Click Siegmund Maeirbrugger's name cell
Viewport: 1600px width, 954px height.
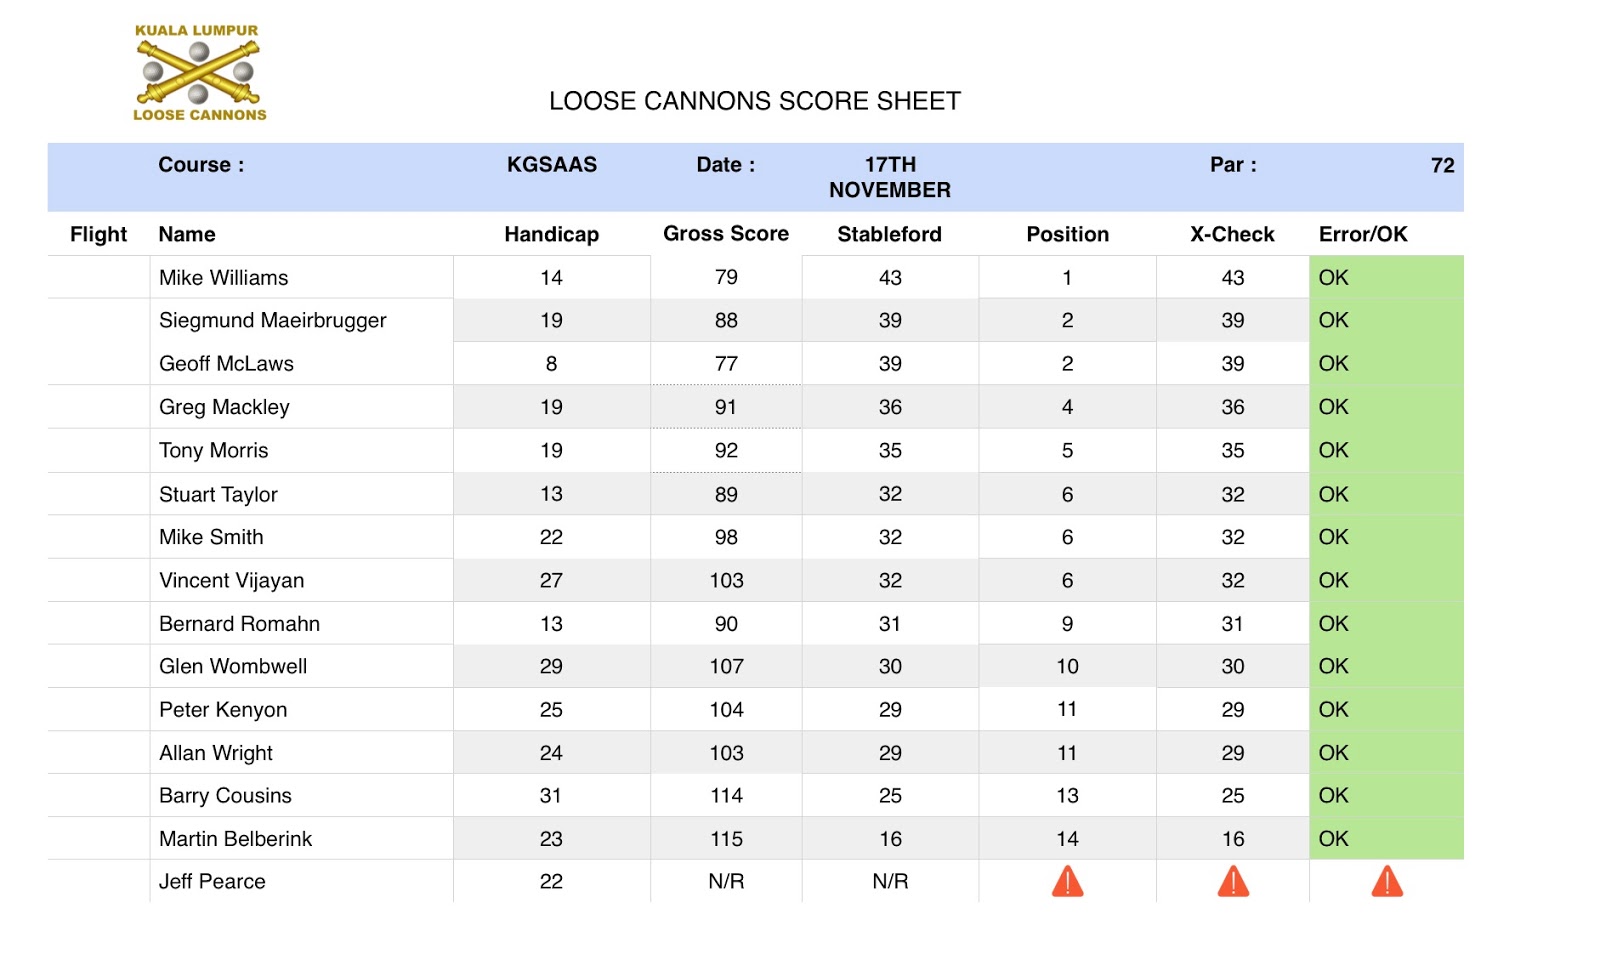pyautogui.click(x=272, y=321)
